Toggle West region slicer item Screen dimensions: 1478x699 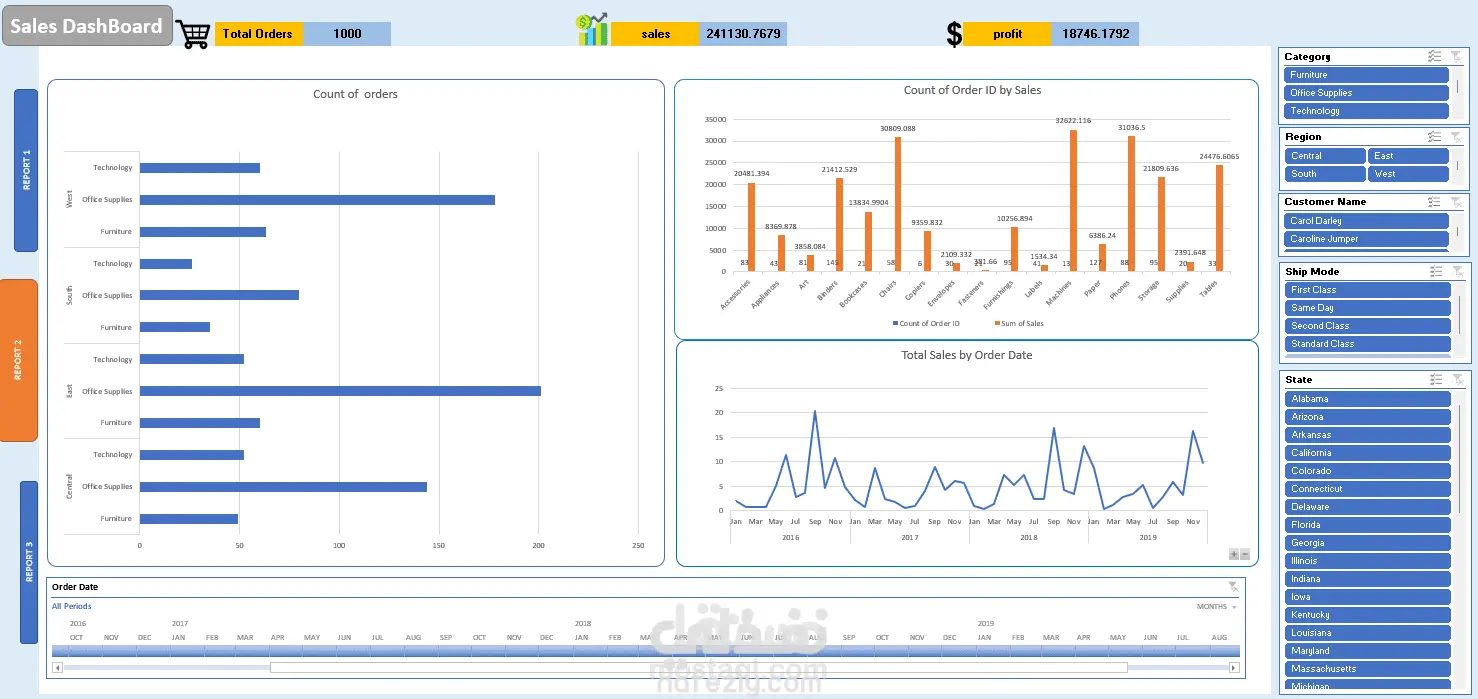1408,174
